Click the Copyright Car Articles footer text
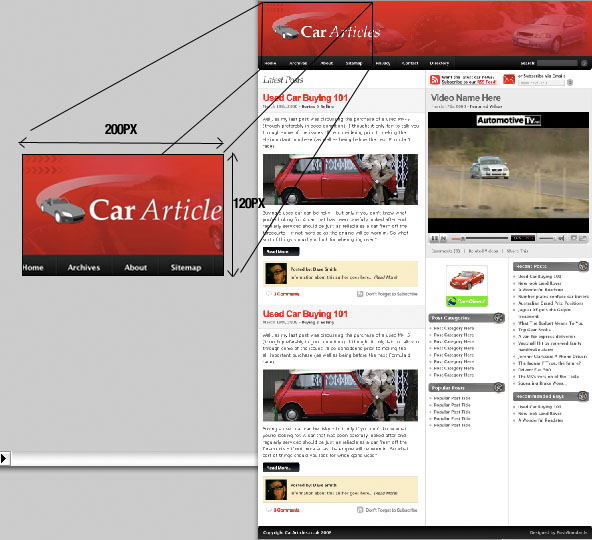Screen dimensions: 592x540 (297, 532)
